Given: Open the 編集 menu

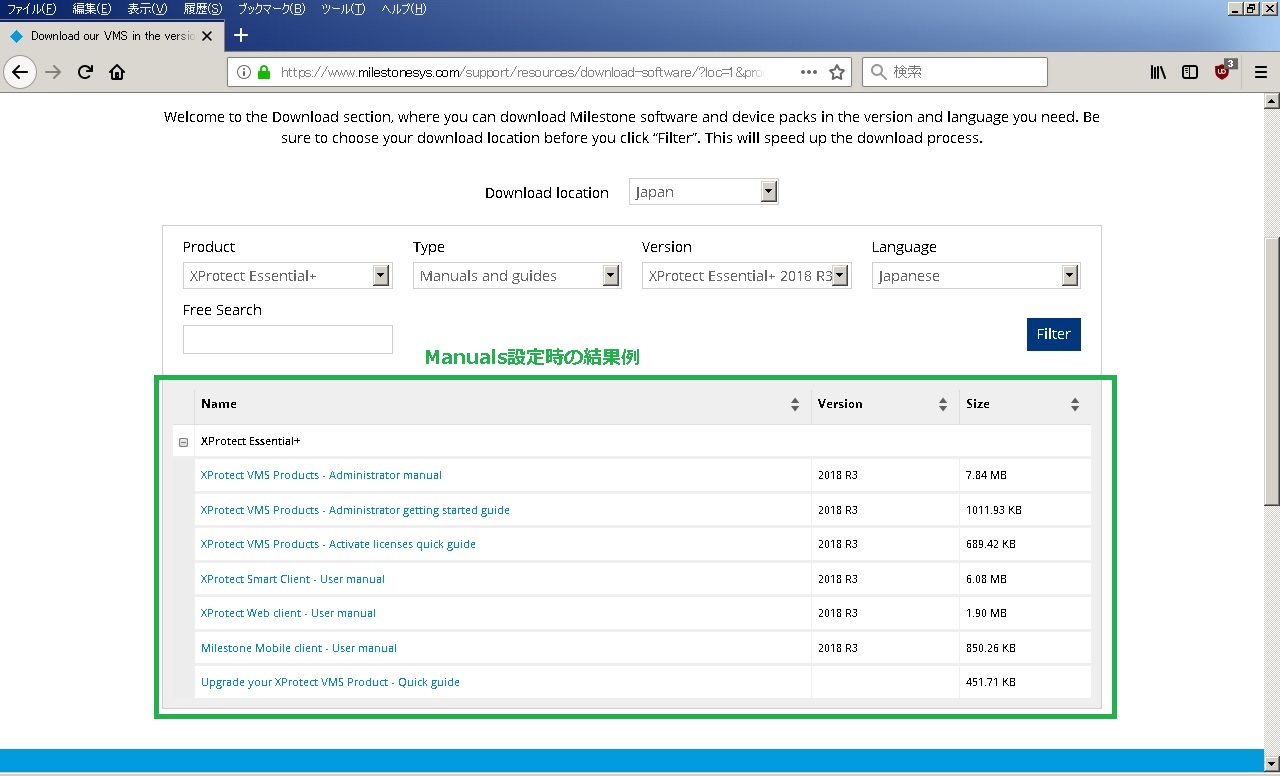Looking at the screenshot, I should click(91, 9).
